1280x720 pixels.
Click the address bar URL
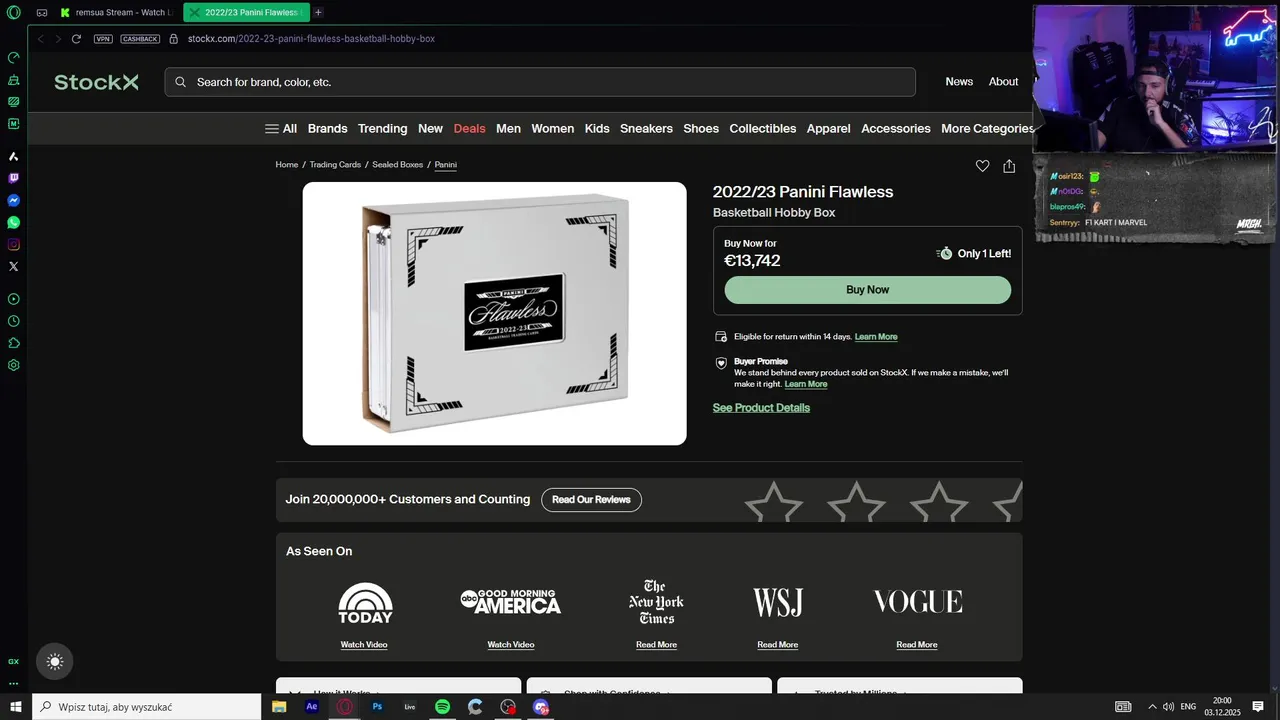pyautogui.click(x=311, y=39)
